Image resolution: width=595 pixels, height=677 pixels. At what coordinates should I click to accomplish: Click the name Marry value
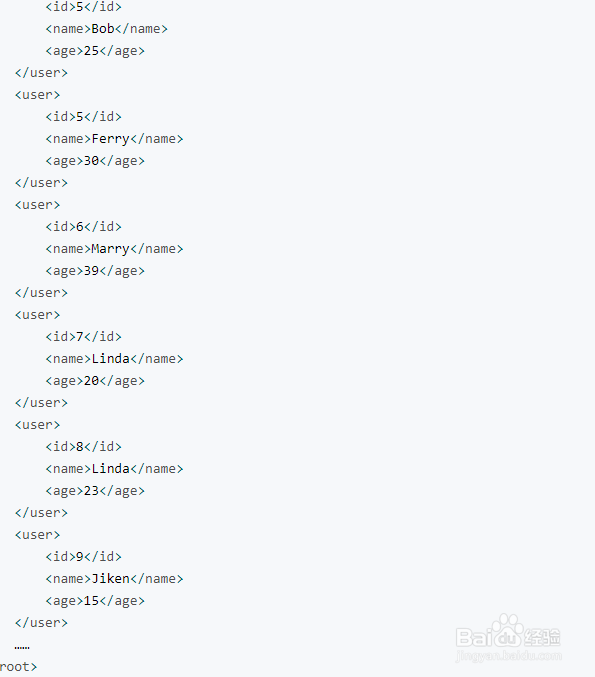111,249
